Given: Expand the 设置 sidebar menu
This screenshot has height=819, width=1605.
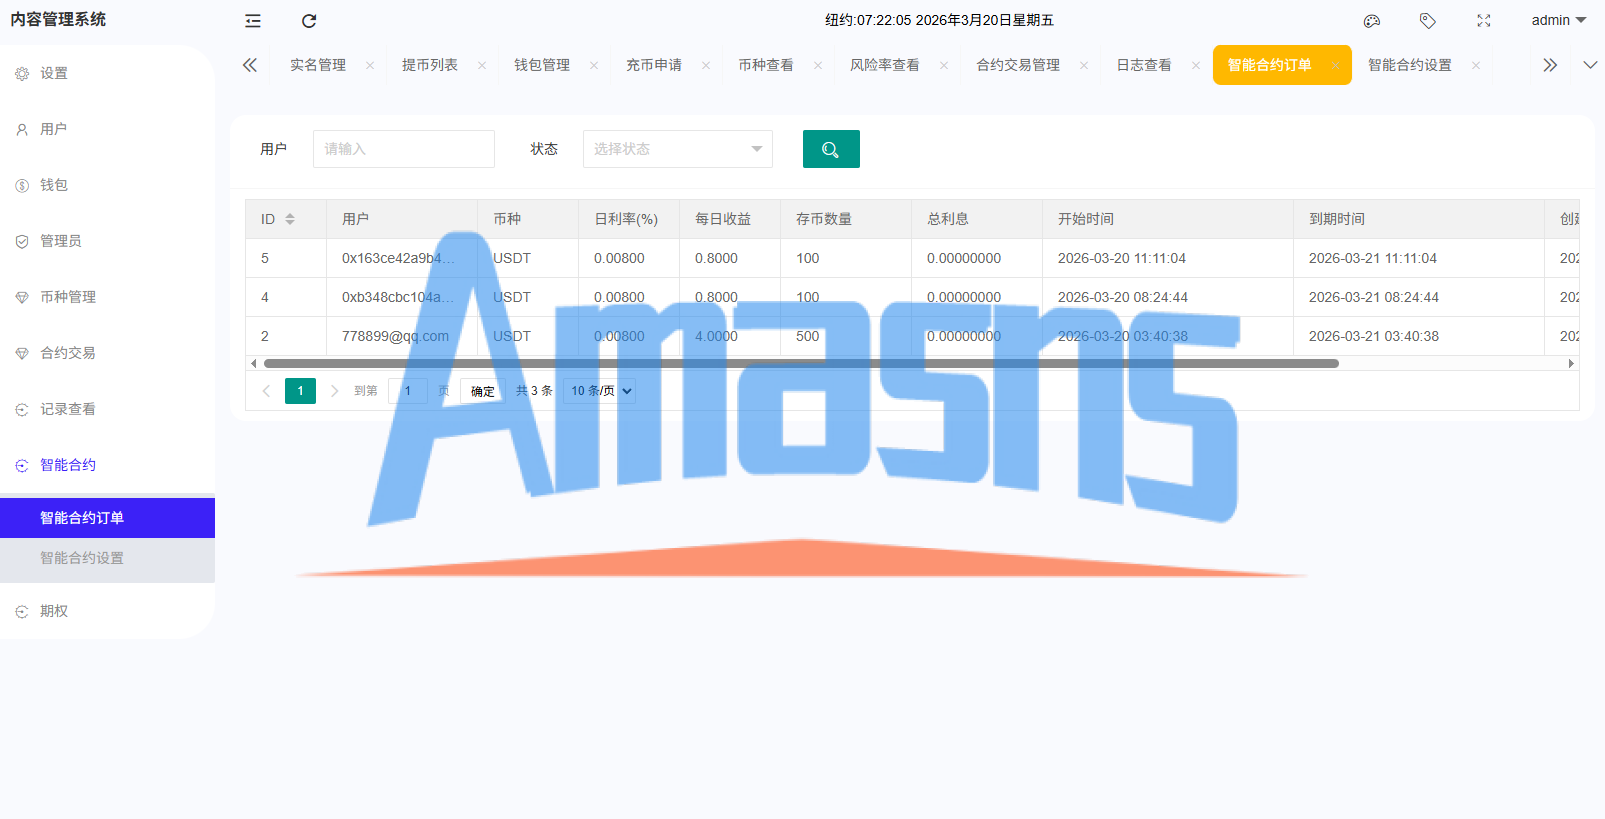Looking at the screenshot, I should pos(107,73).
